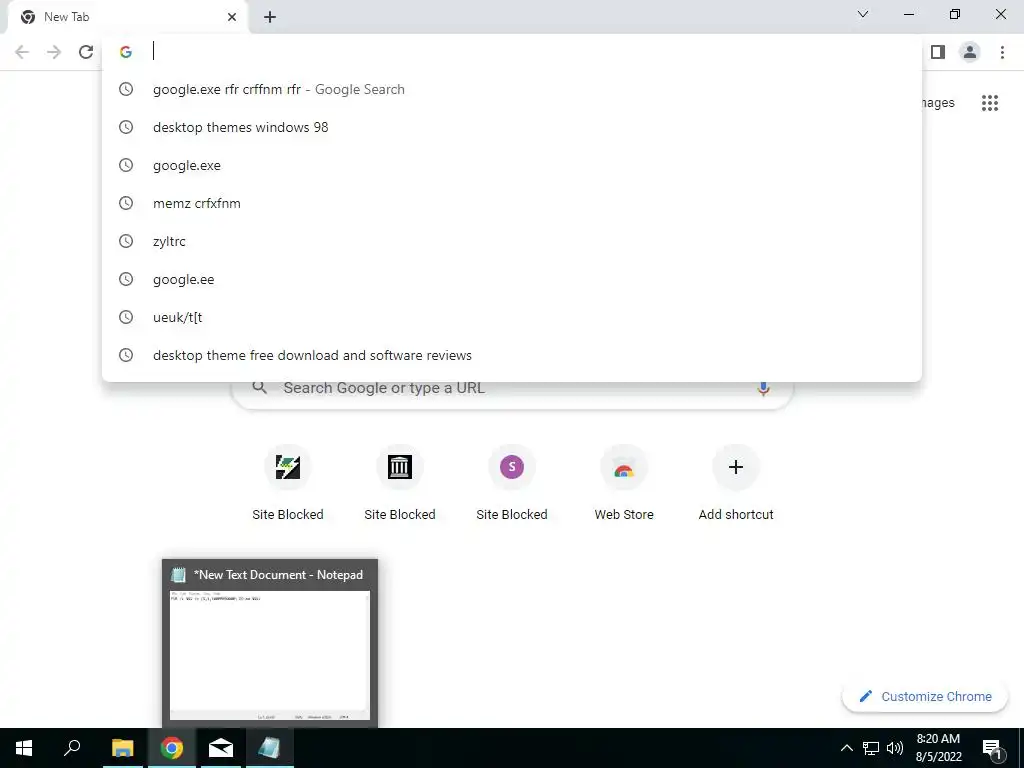Click the Google G icon in omnibox
Image resolution: width=1024 pixels, height=768 pixels.
126,52
